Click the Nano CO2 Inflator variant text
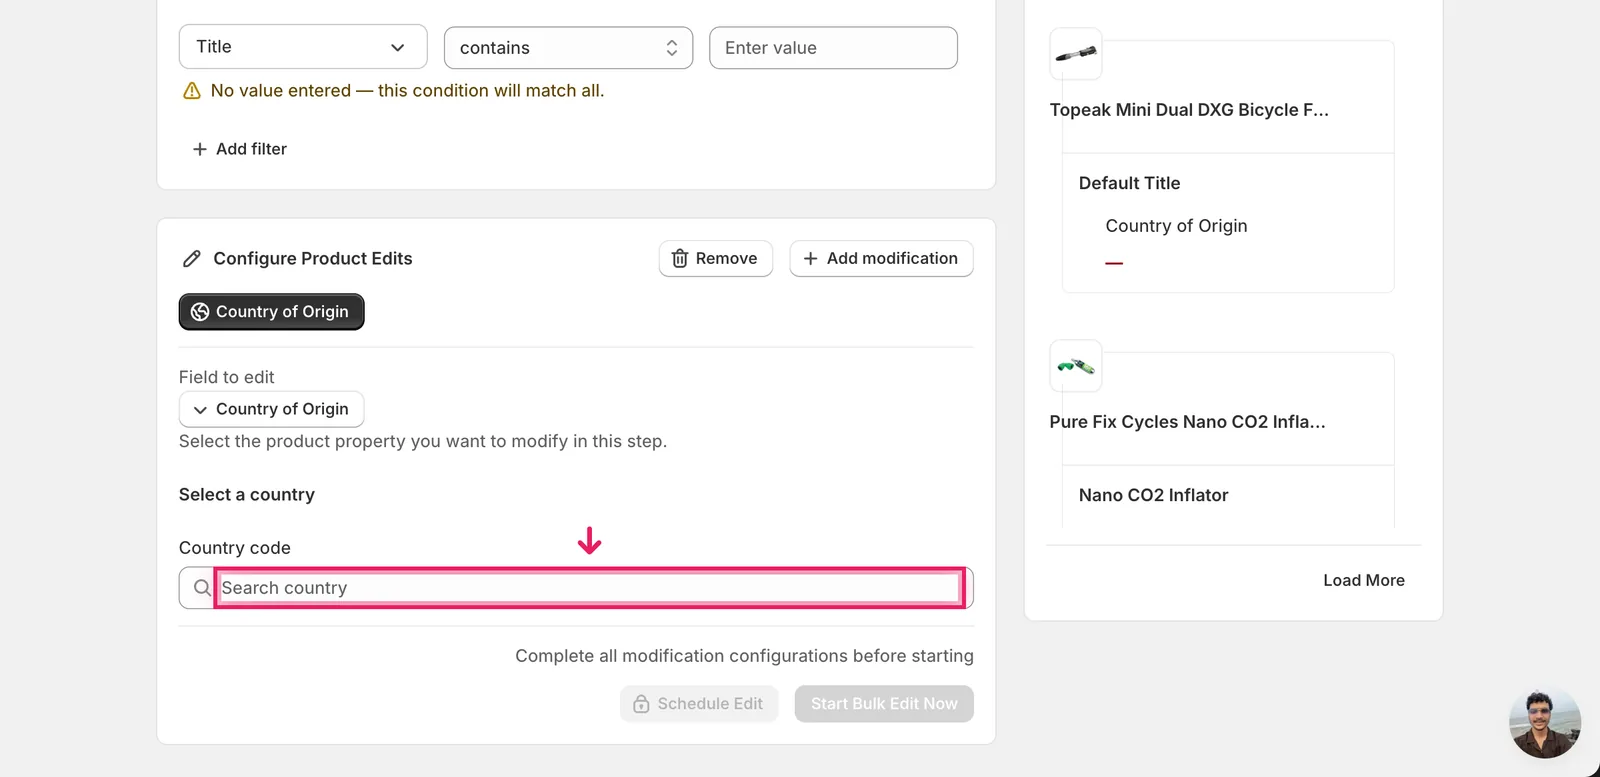 coord(1153,495)
